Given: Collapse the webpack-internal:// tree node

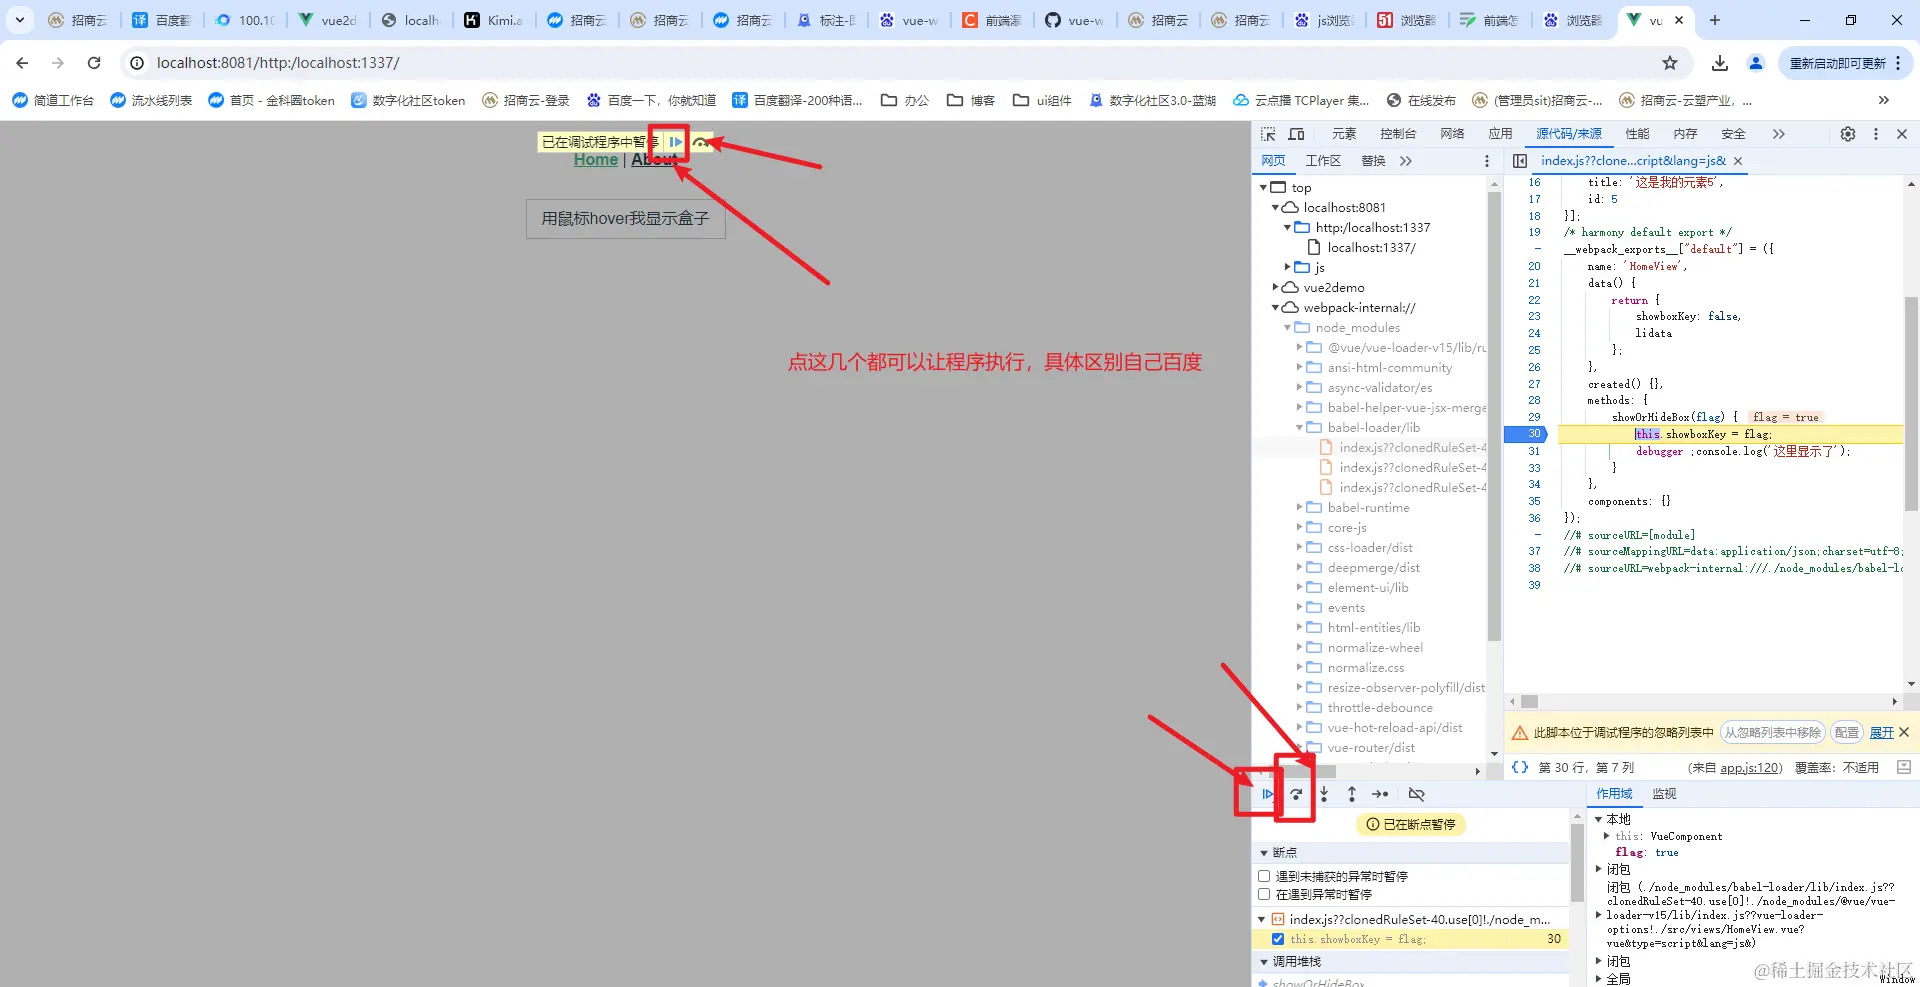Looking at the screenshot, I should (1276, 308).
